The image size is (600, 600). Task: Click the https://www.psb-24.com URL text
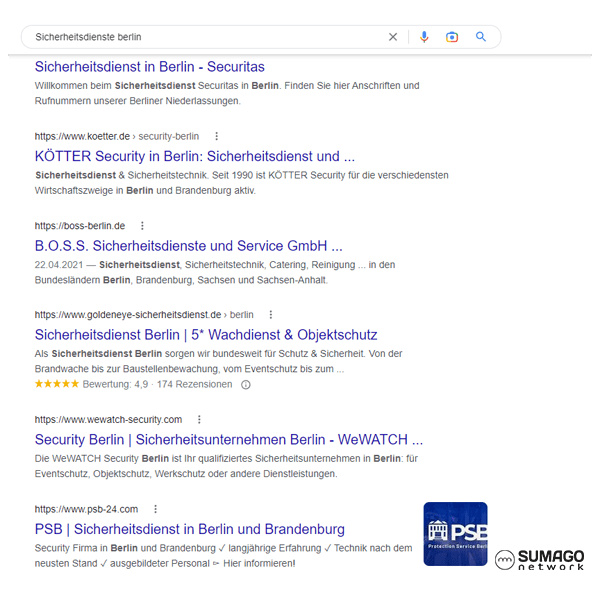coord(86,509)
